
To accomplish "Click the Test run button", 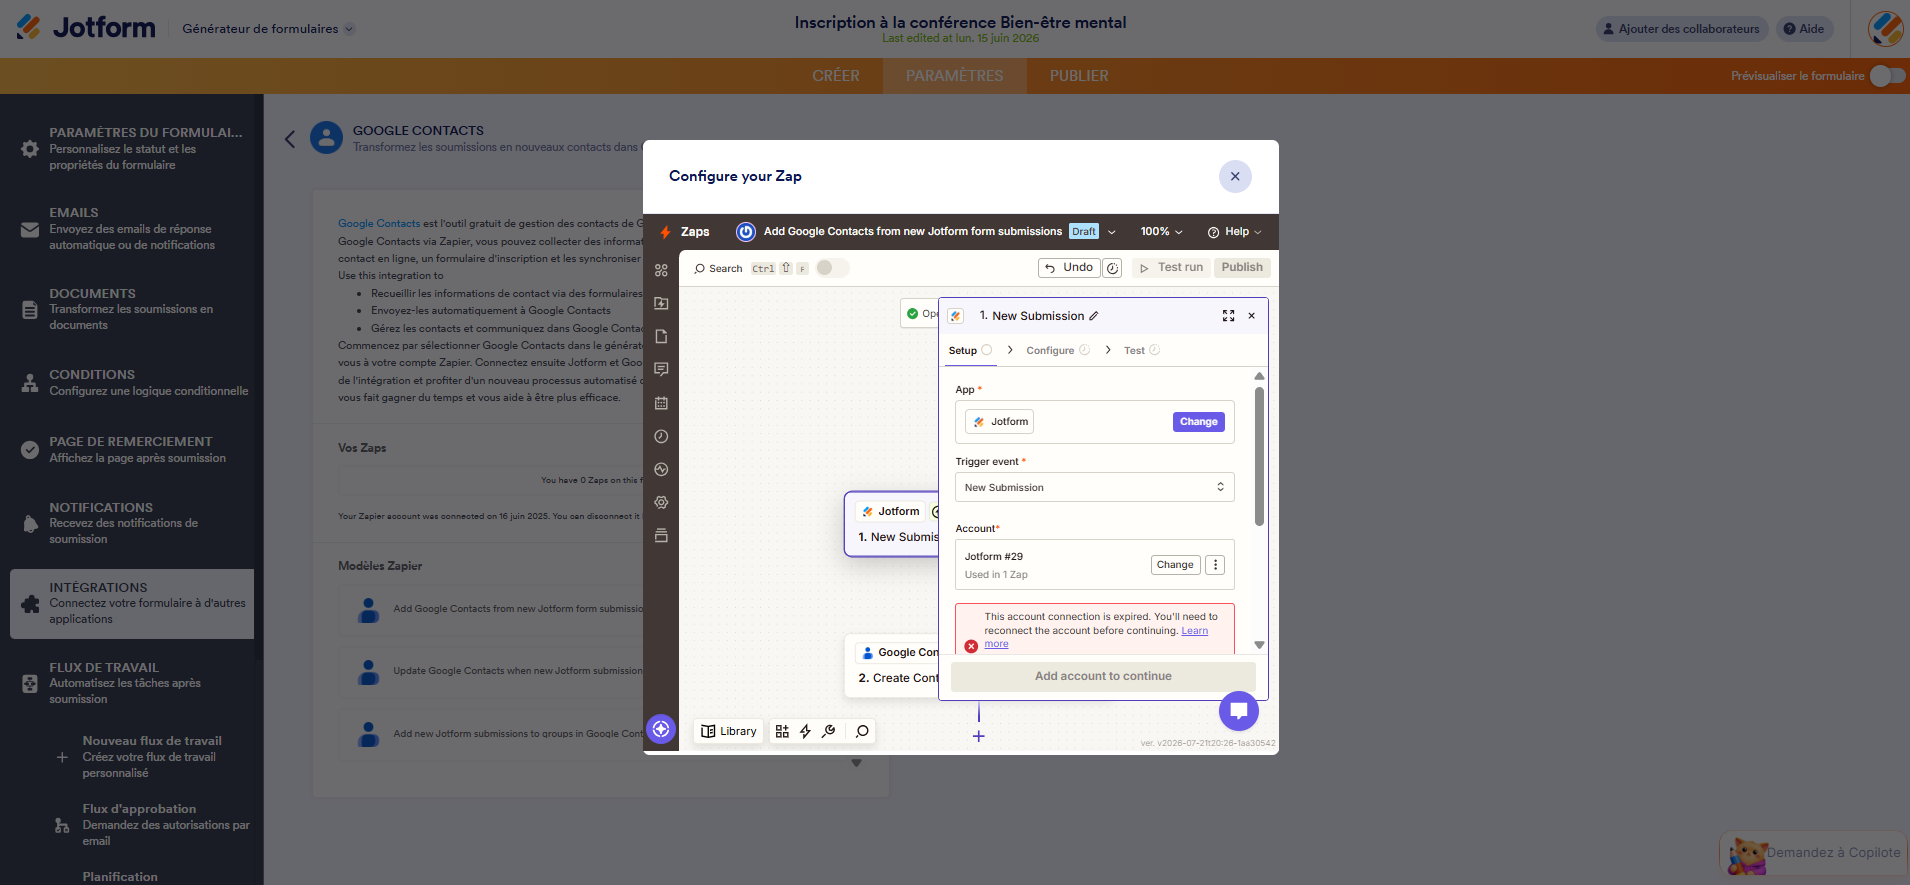I will click(x=1171, y=268).
